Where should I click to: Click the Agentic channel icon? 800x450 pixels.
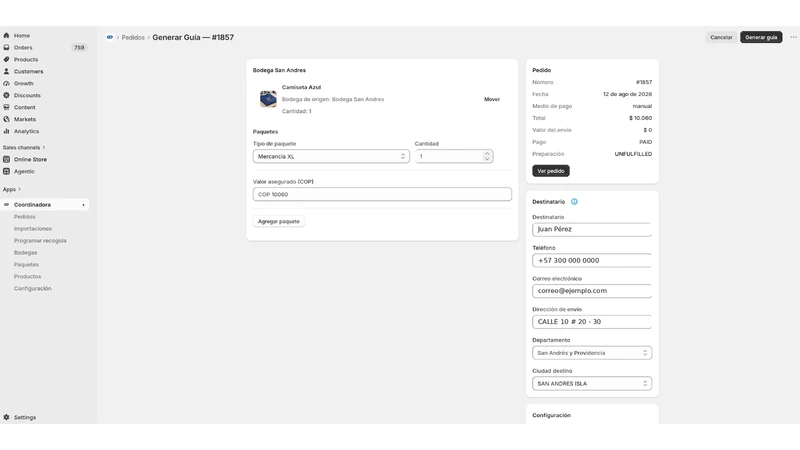coord(6,171)
